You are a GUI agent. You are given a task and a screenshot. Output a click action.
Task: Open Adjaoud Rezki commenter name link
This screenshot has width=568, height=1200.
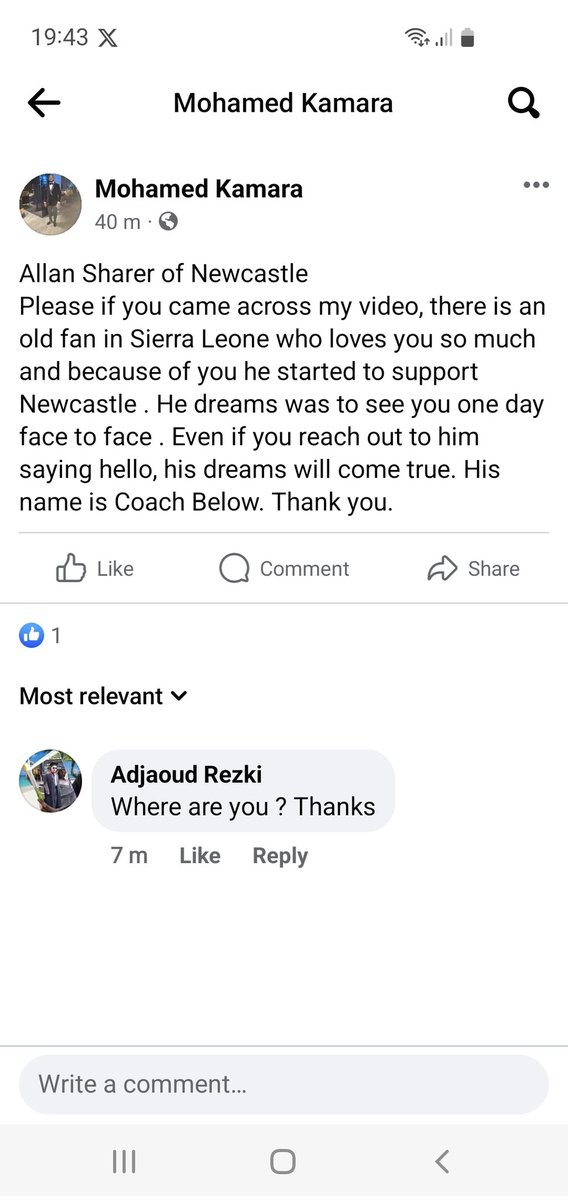tap(186, 775)
